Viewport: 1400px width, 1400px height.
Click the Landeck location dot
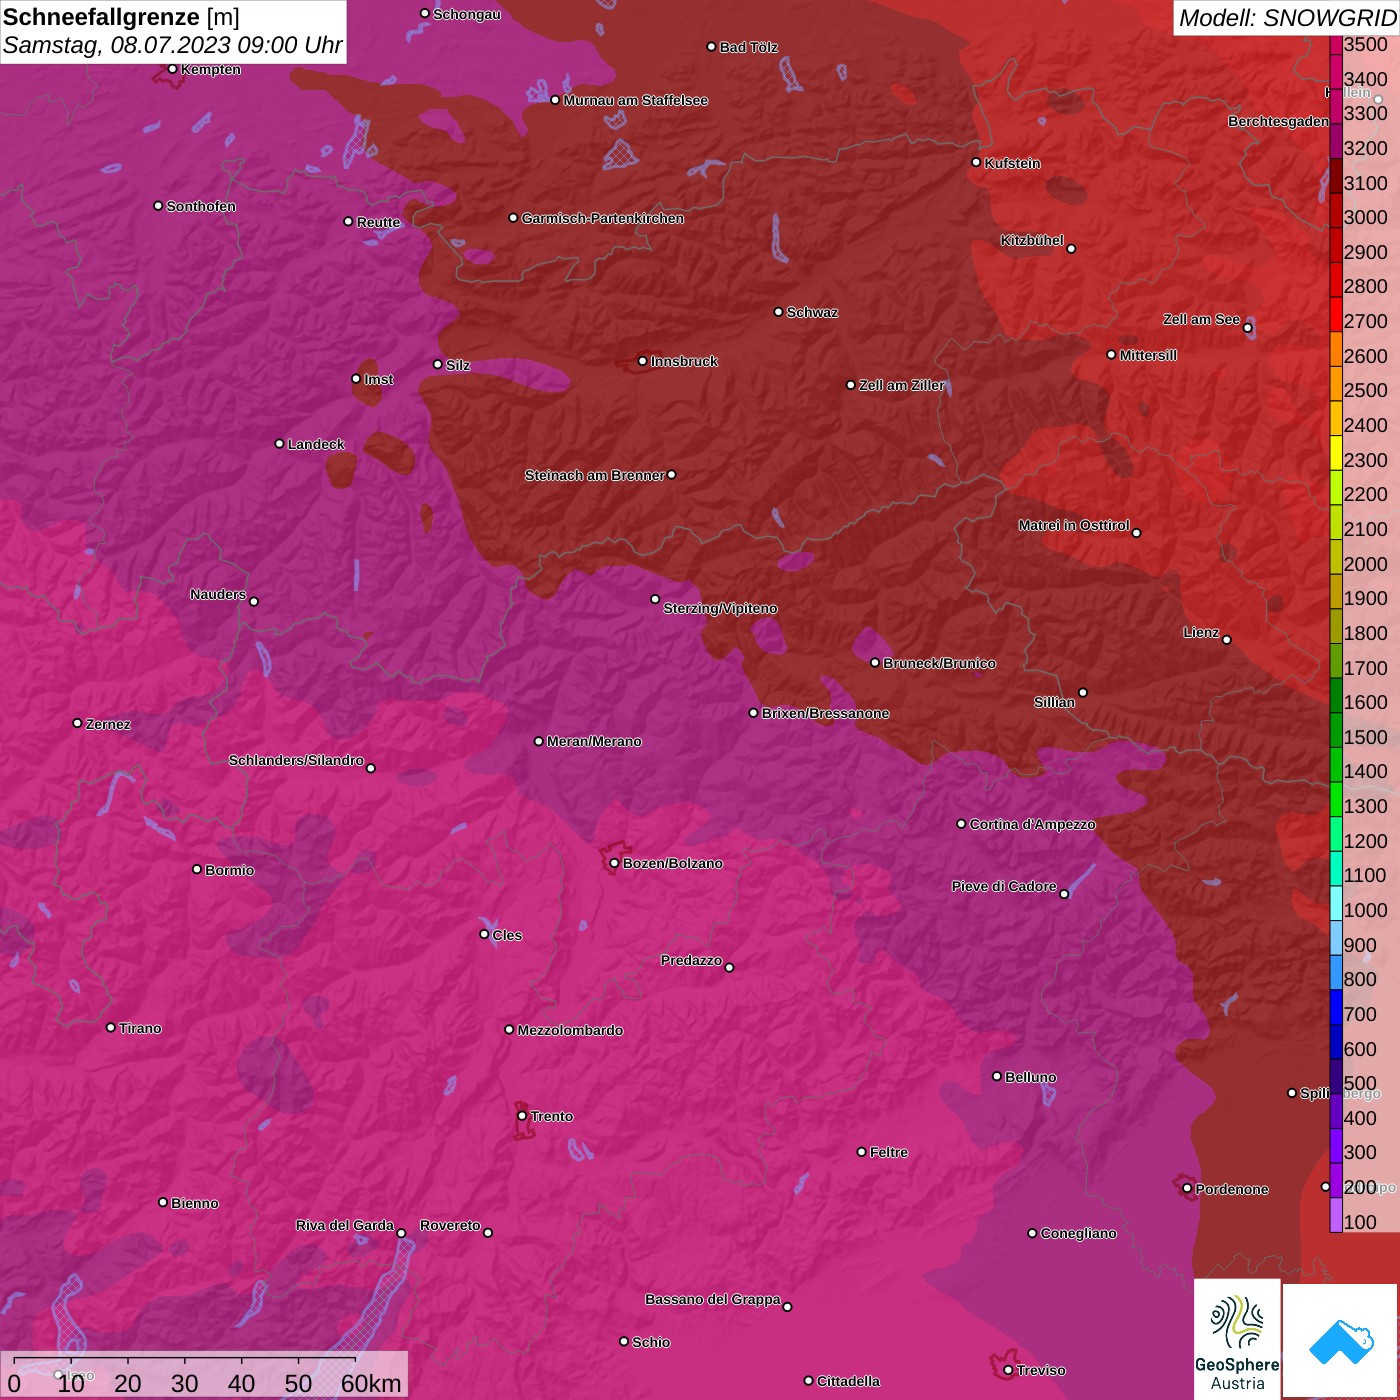point(279,443)
